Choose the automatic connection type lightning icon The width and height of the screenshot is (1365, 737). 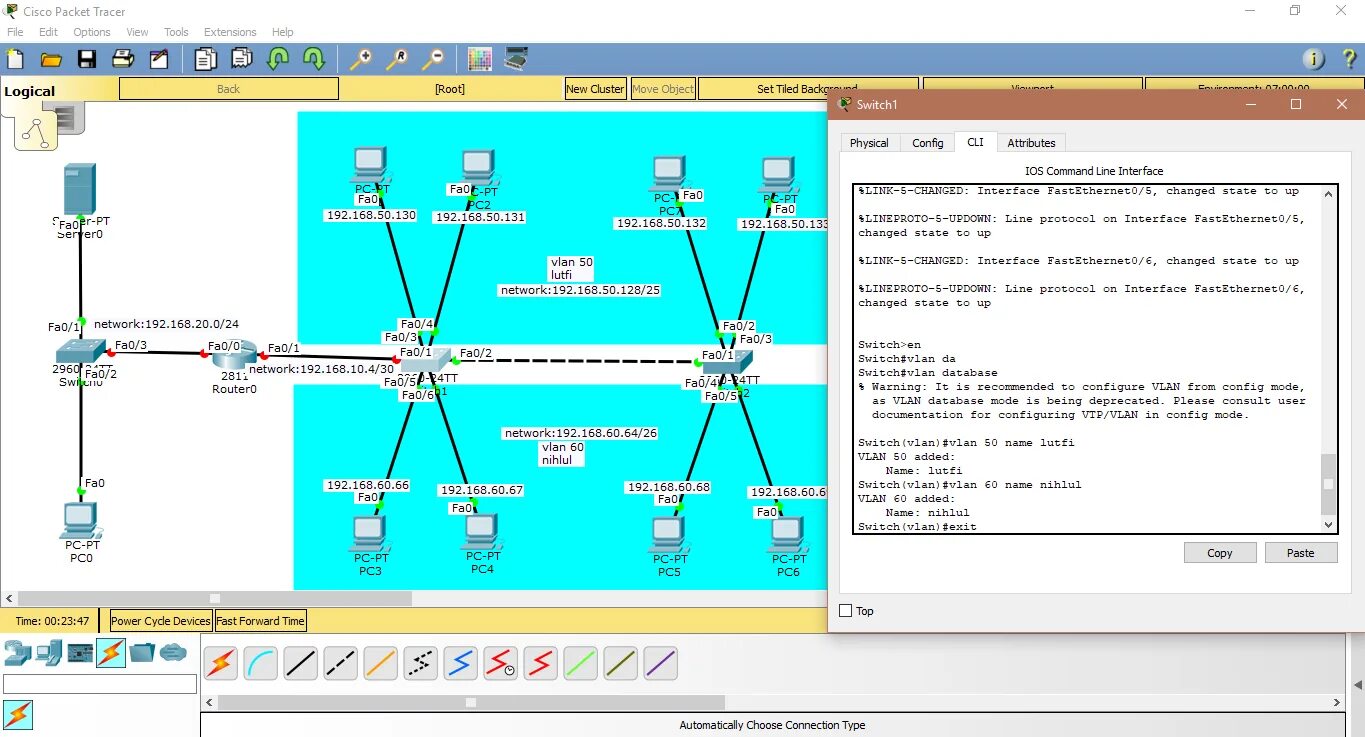pyautogui.click(x=221, y=664)
